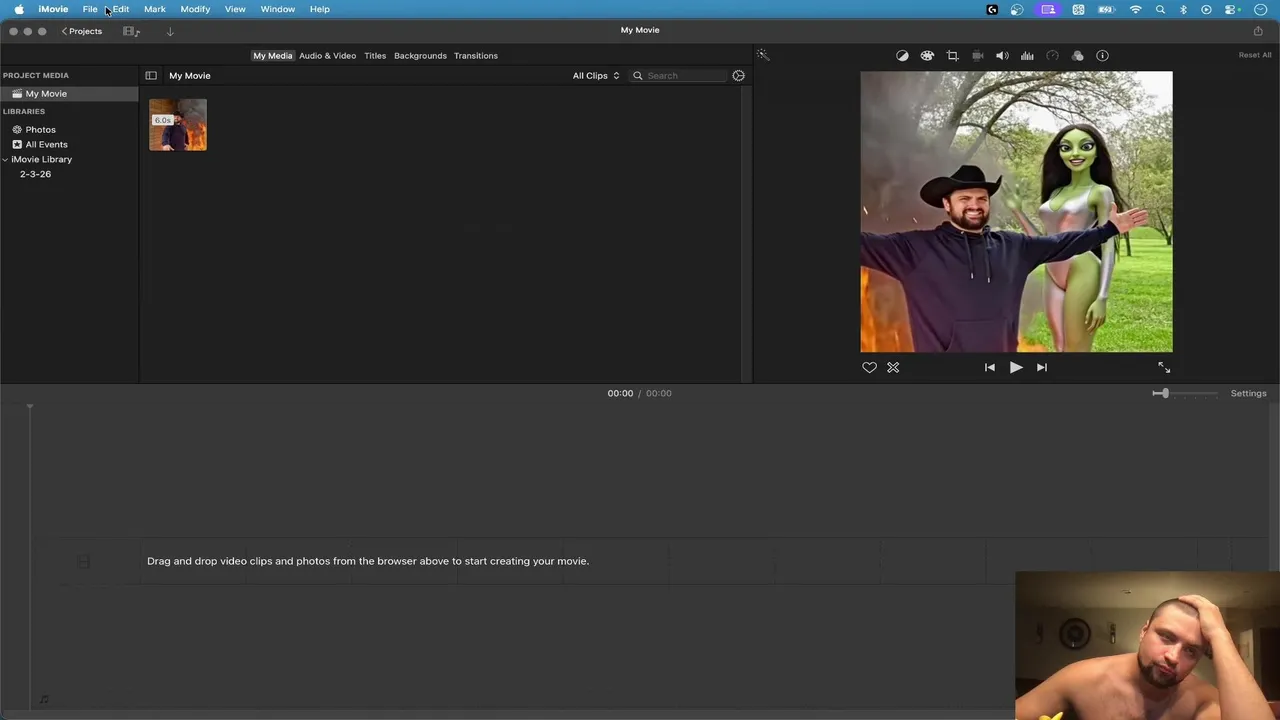Open the Help menu
This screenshot has height=720, width=1280.
pos(320,9)
